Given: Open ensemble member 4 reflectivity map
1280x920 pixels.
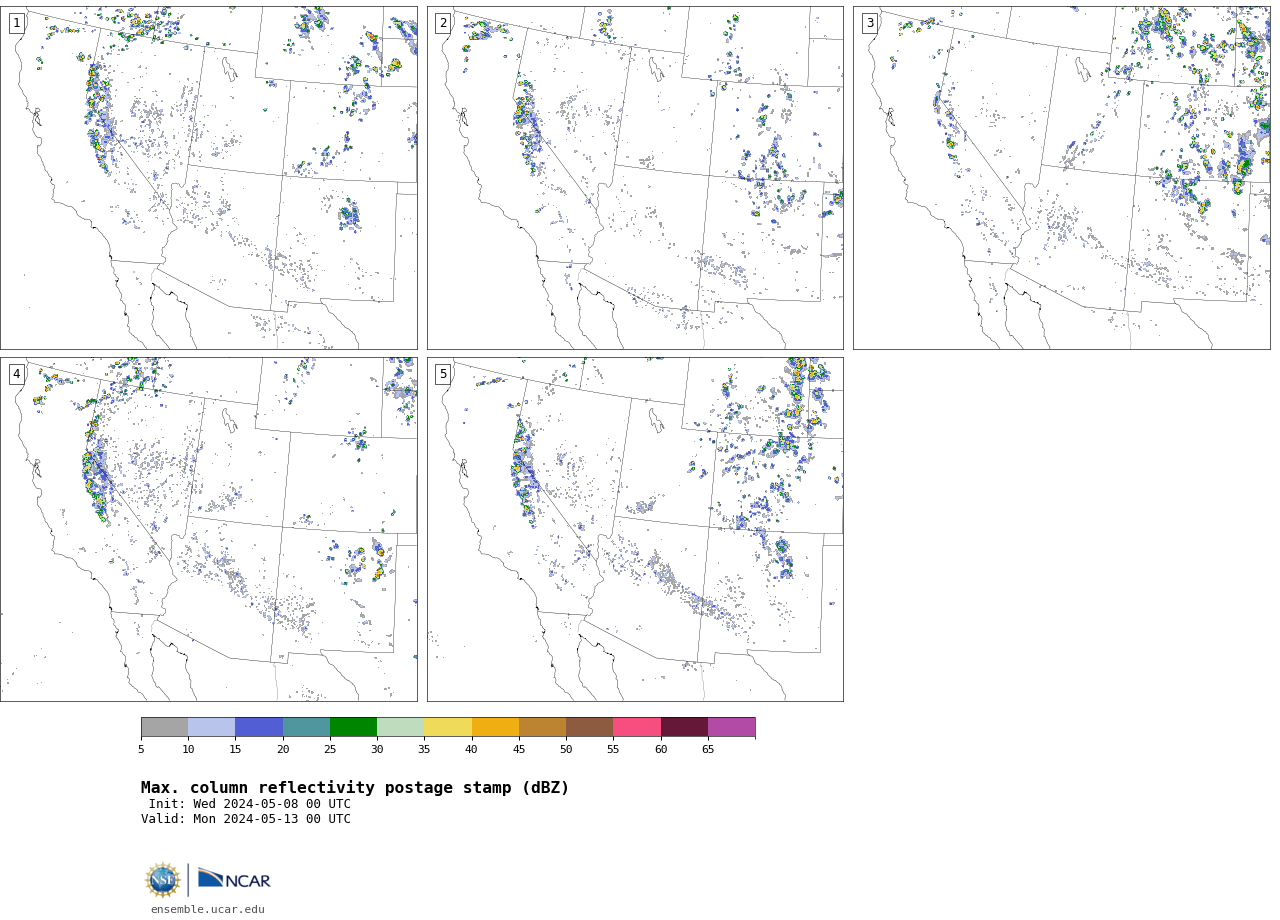Looking at the screenshot, I should coord(209,529).
